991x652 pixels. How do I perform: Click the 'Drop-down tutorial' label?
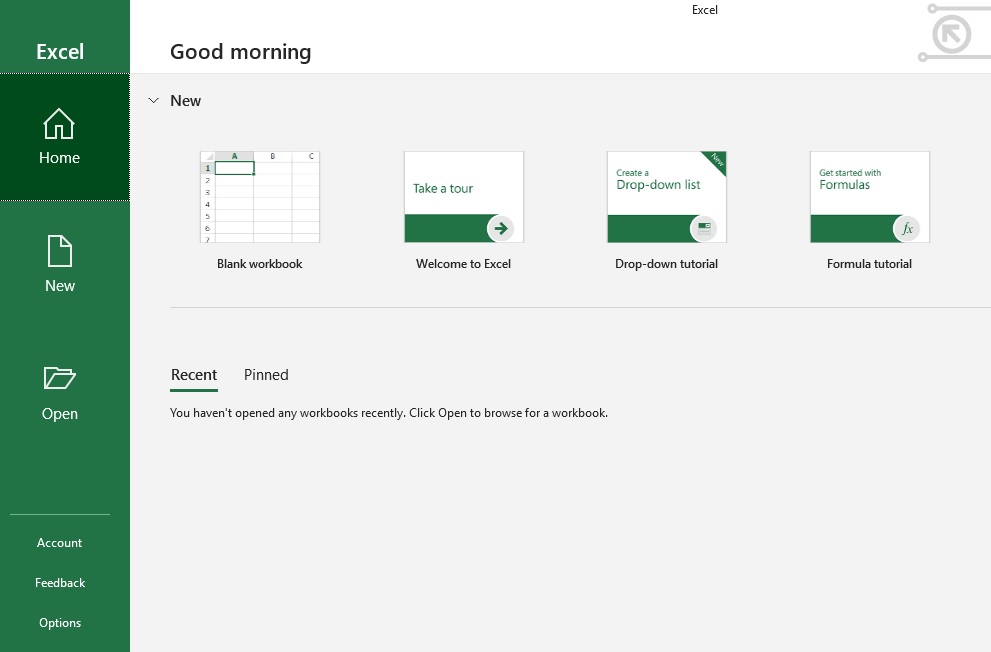click(x=666, y=264)
